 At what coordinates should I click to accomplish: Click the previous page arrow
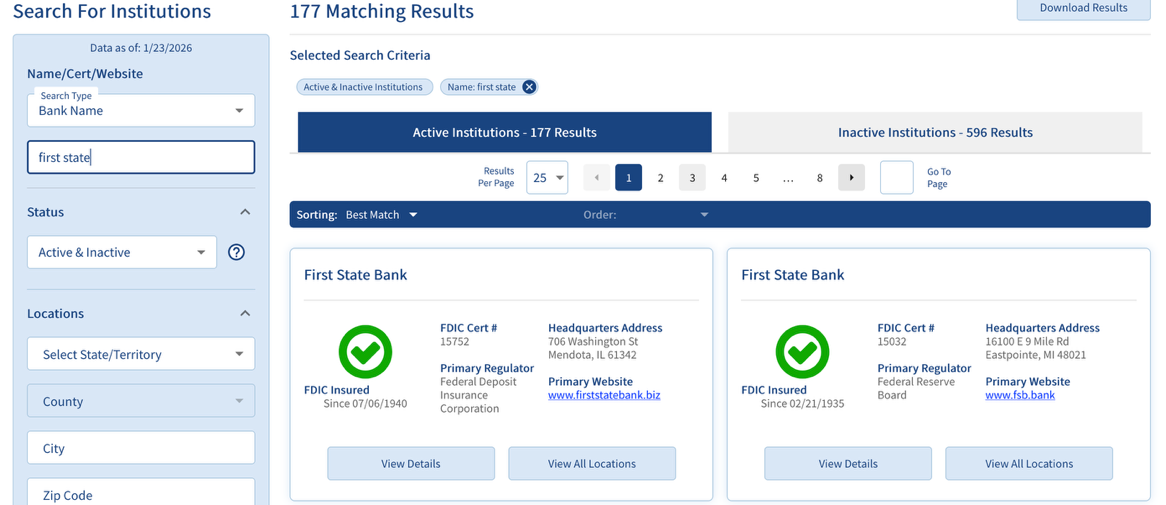[597, 178]
